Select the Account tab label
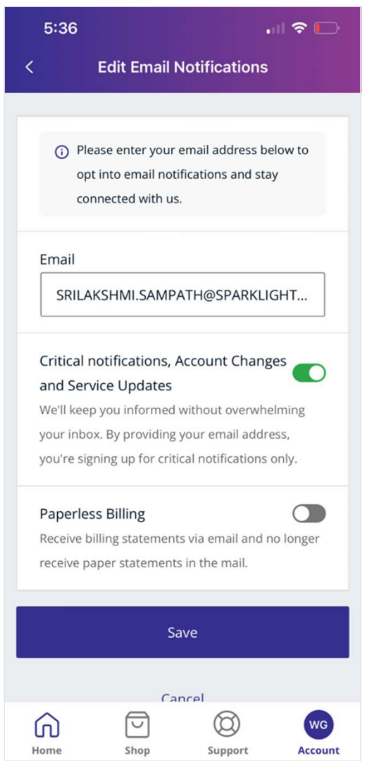369x770 pixels. (x=318, y=751)
